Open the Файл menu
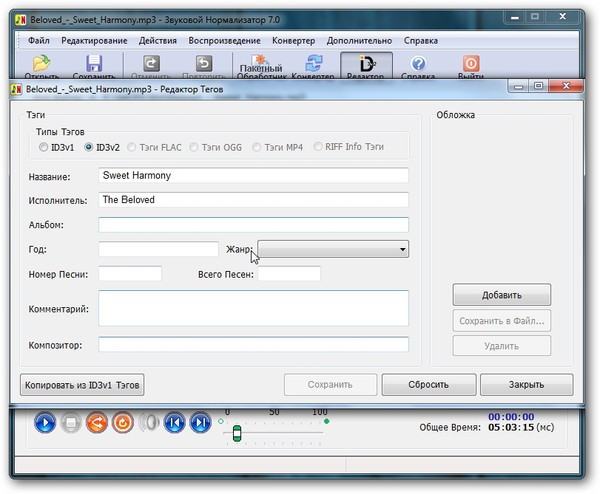 (39, 41)
